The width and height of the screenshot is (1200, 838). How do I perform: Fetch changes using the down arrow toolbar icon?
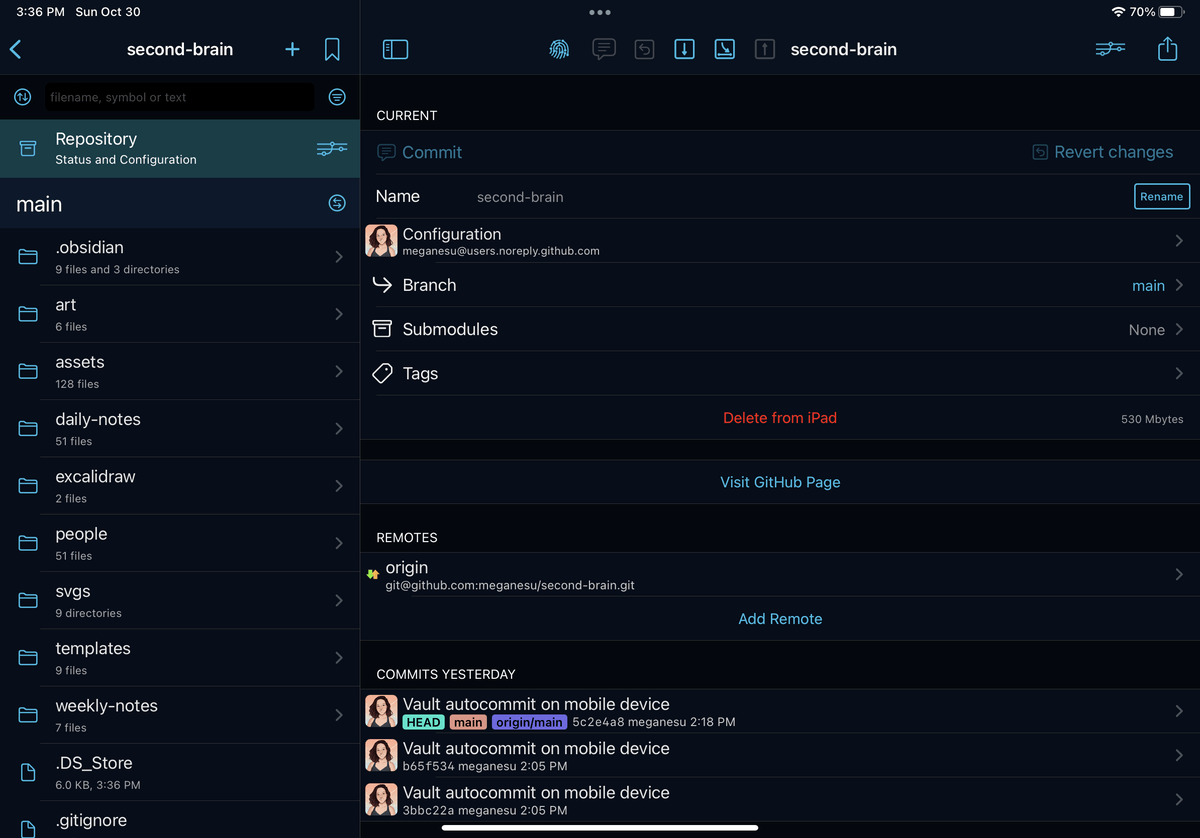[684, 48]
